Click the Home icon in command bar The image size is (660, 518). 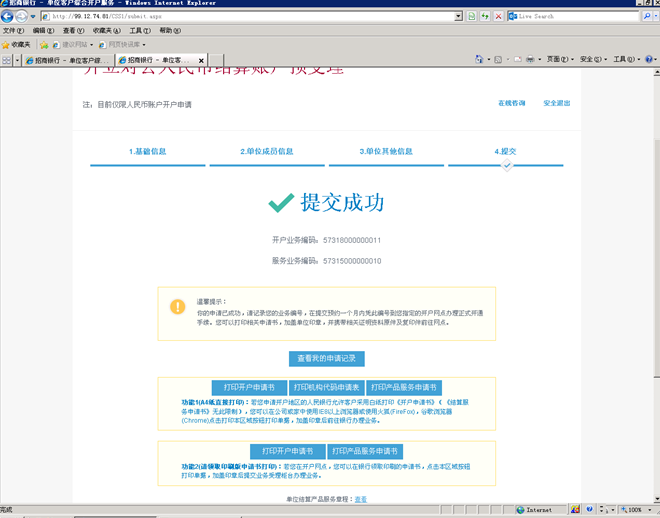pos(481,60)
